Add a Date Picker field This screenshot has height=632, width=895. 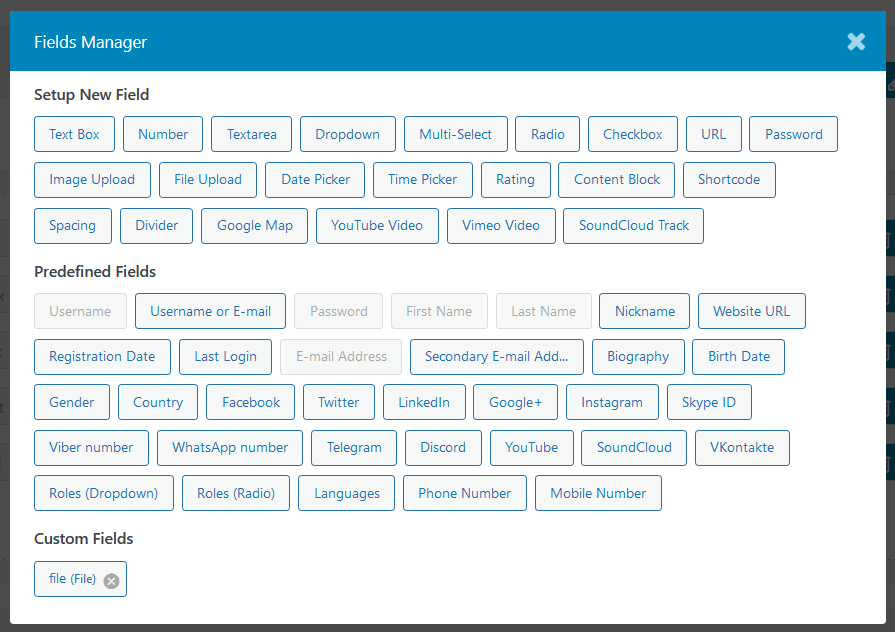[315, 180]
